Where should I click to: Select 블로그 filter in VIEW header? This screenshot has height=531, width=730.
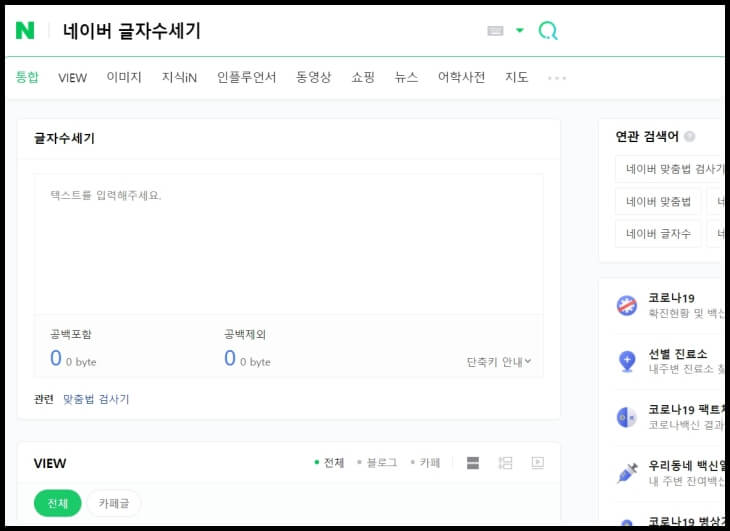377,463
